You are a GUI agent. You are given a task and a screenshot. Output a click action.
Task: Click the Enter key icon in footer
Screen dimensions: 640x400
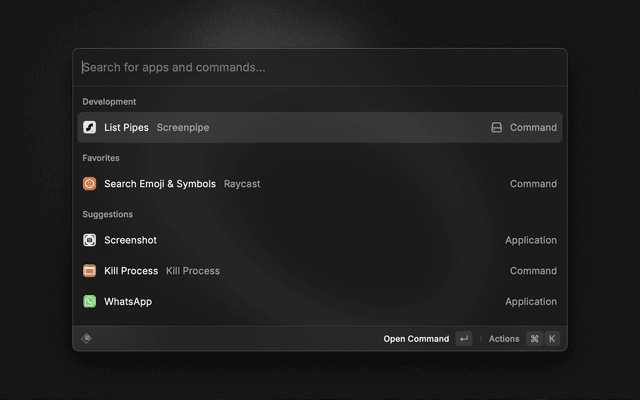(x=463, y=339)
